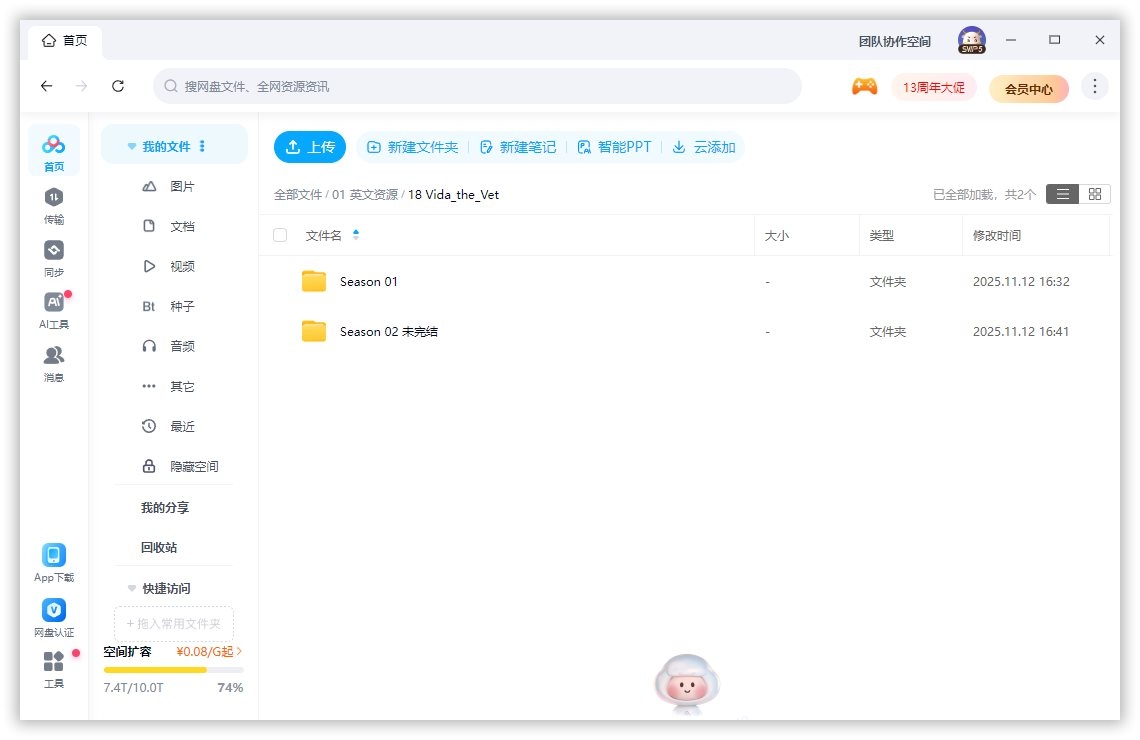Select the 同步 (Sync) sidebar icon
Screen dimensions: 1140x740
pos(54,250)
